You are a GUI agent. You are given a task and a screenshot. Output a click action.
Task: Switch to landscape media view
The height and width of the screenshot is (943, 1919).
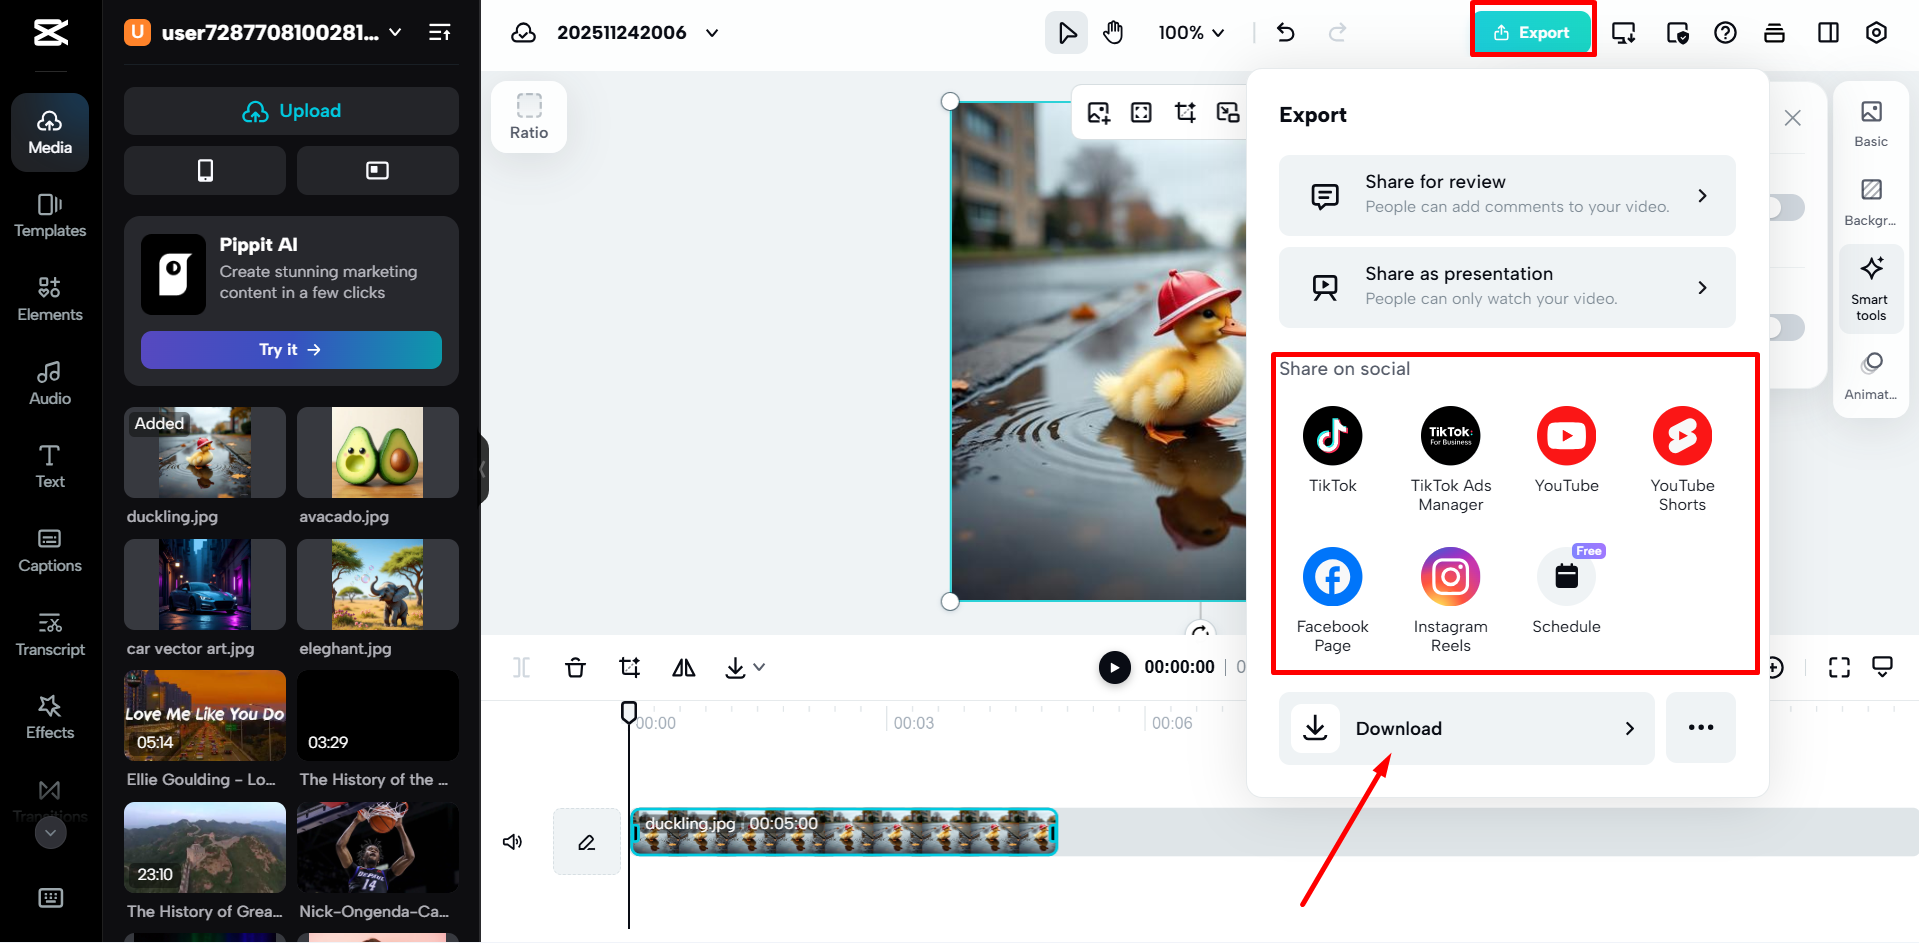coord(378,170)
